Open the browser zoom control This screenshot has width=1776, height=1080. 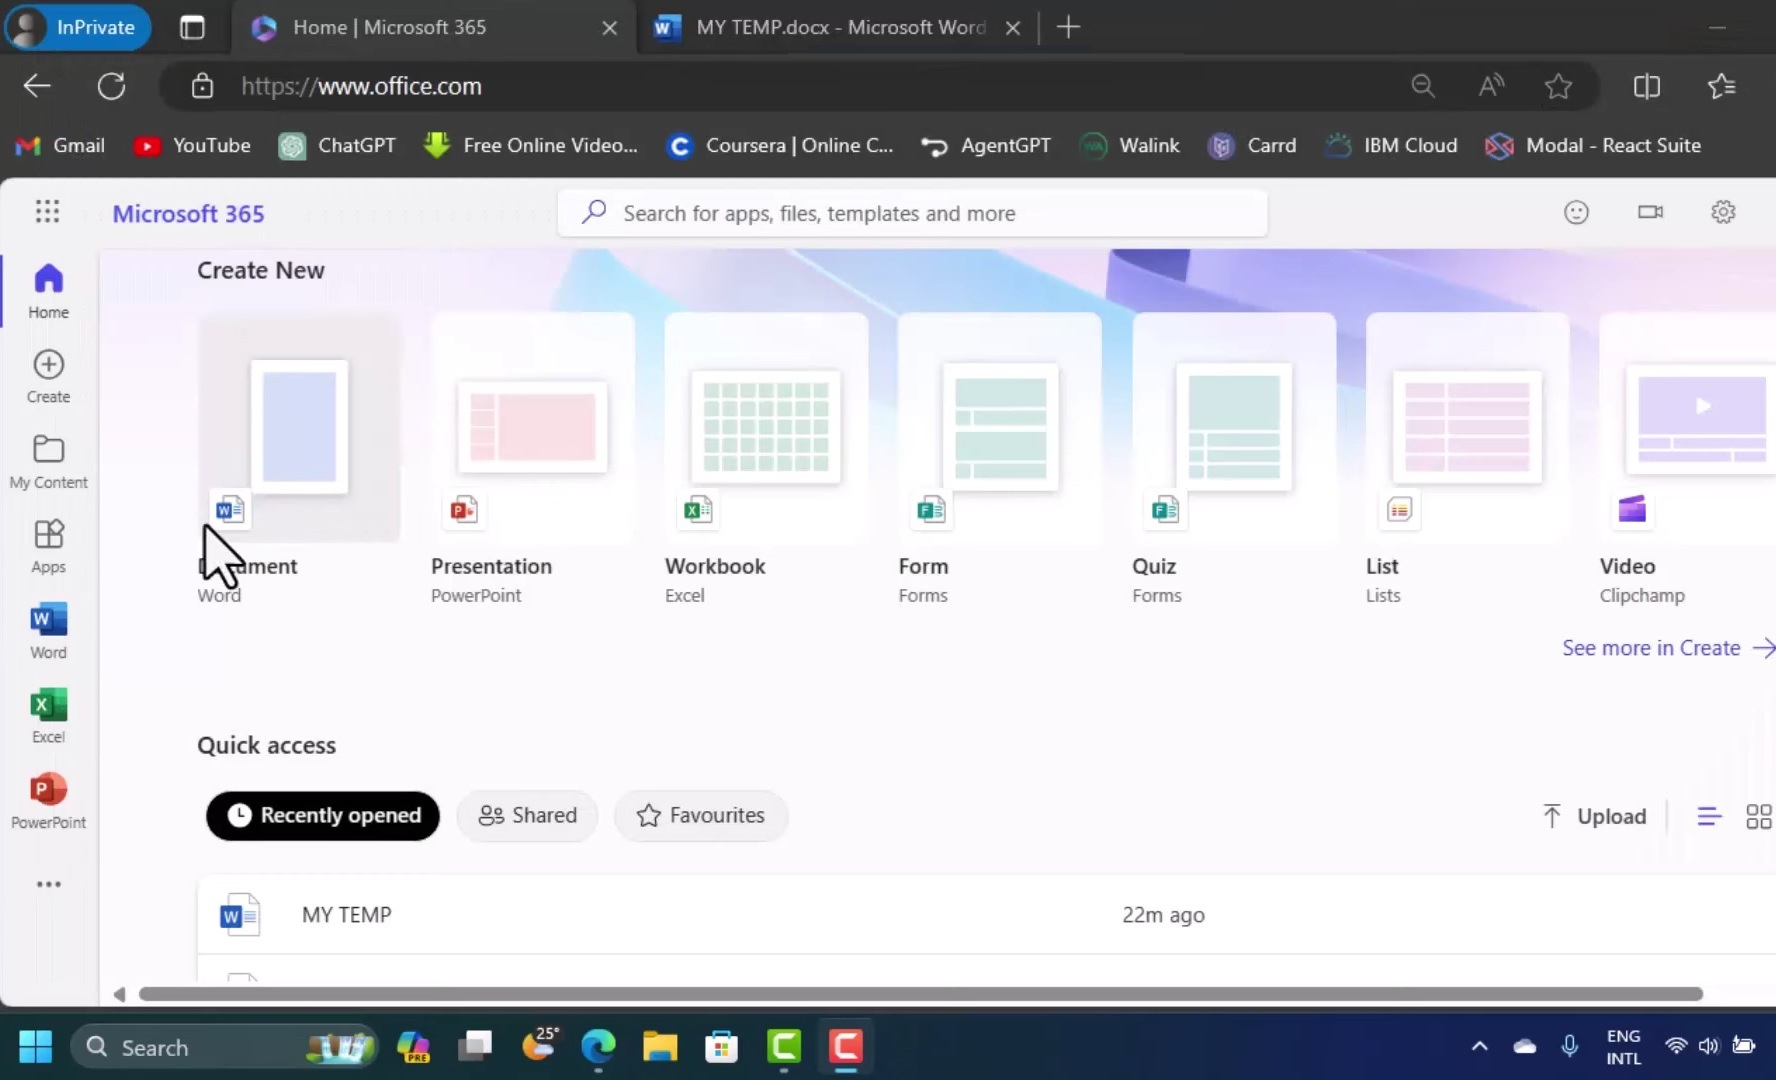point(1422,86)
